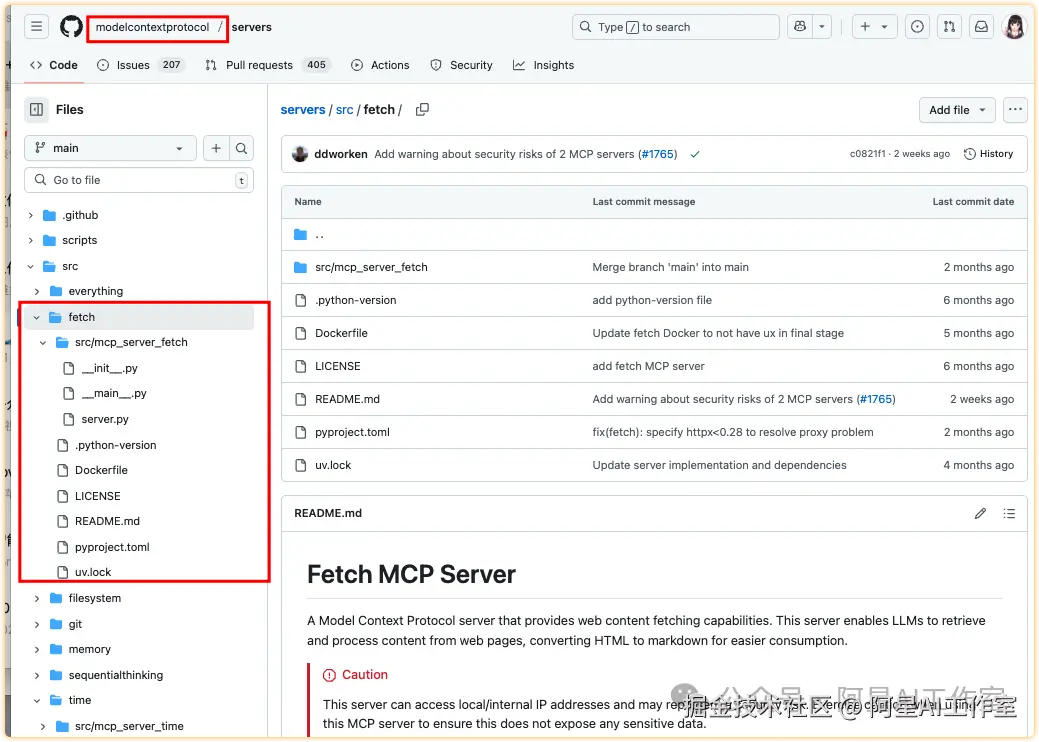Click the ddworken author name
The image size is (1039, 742).
pos(341,154)
